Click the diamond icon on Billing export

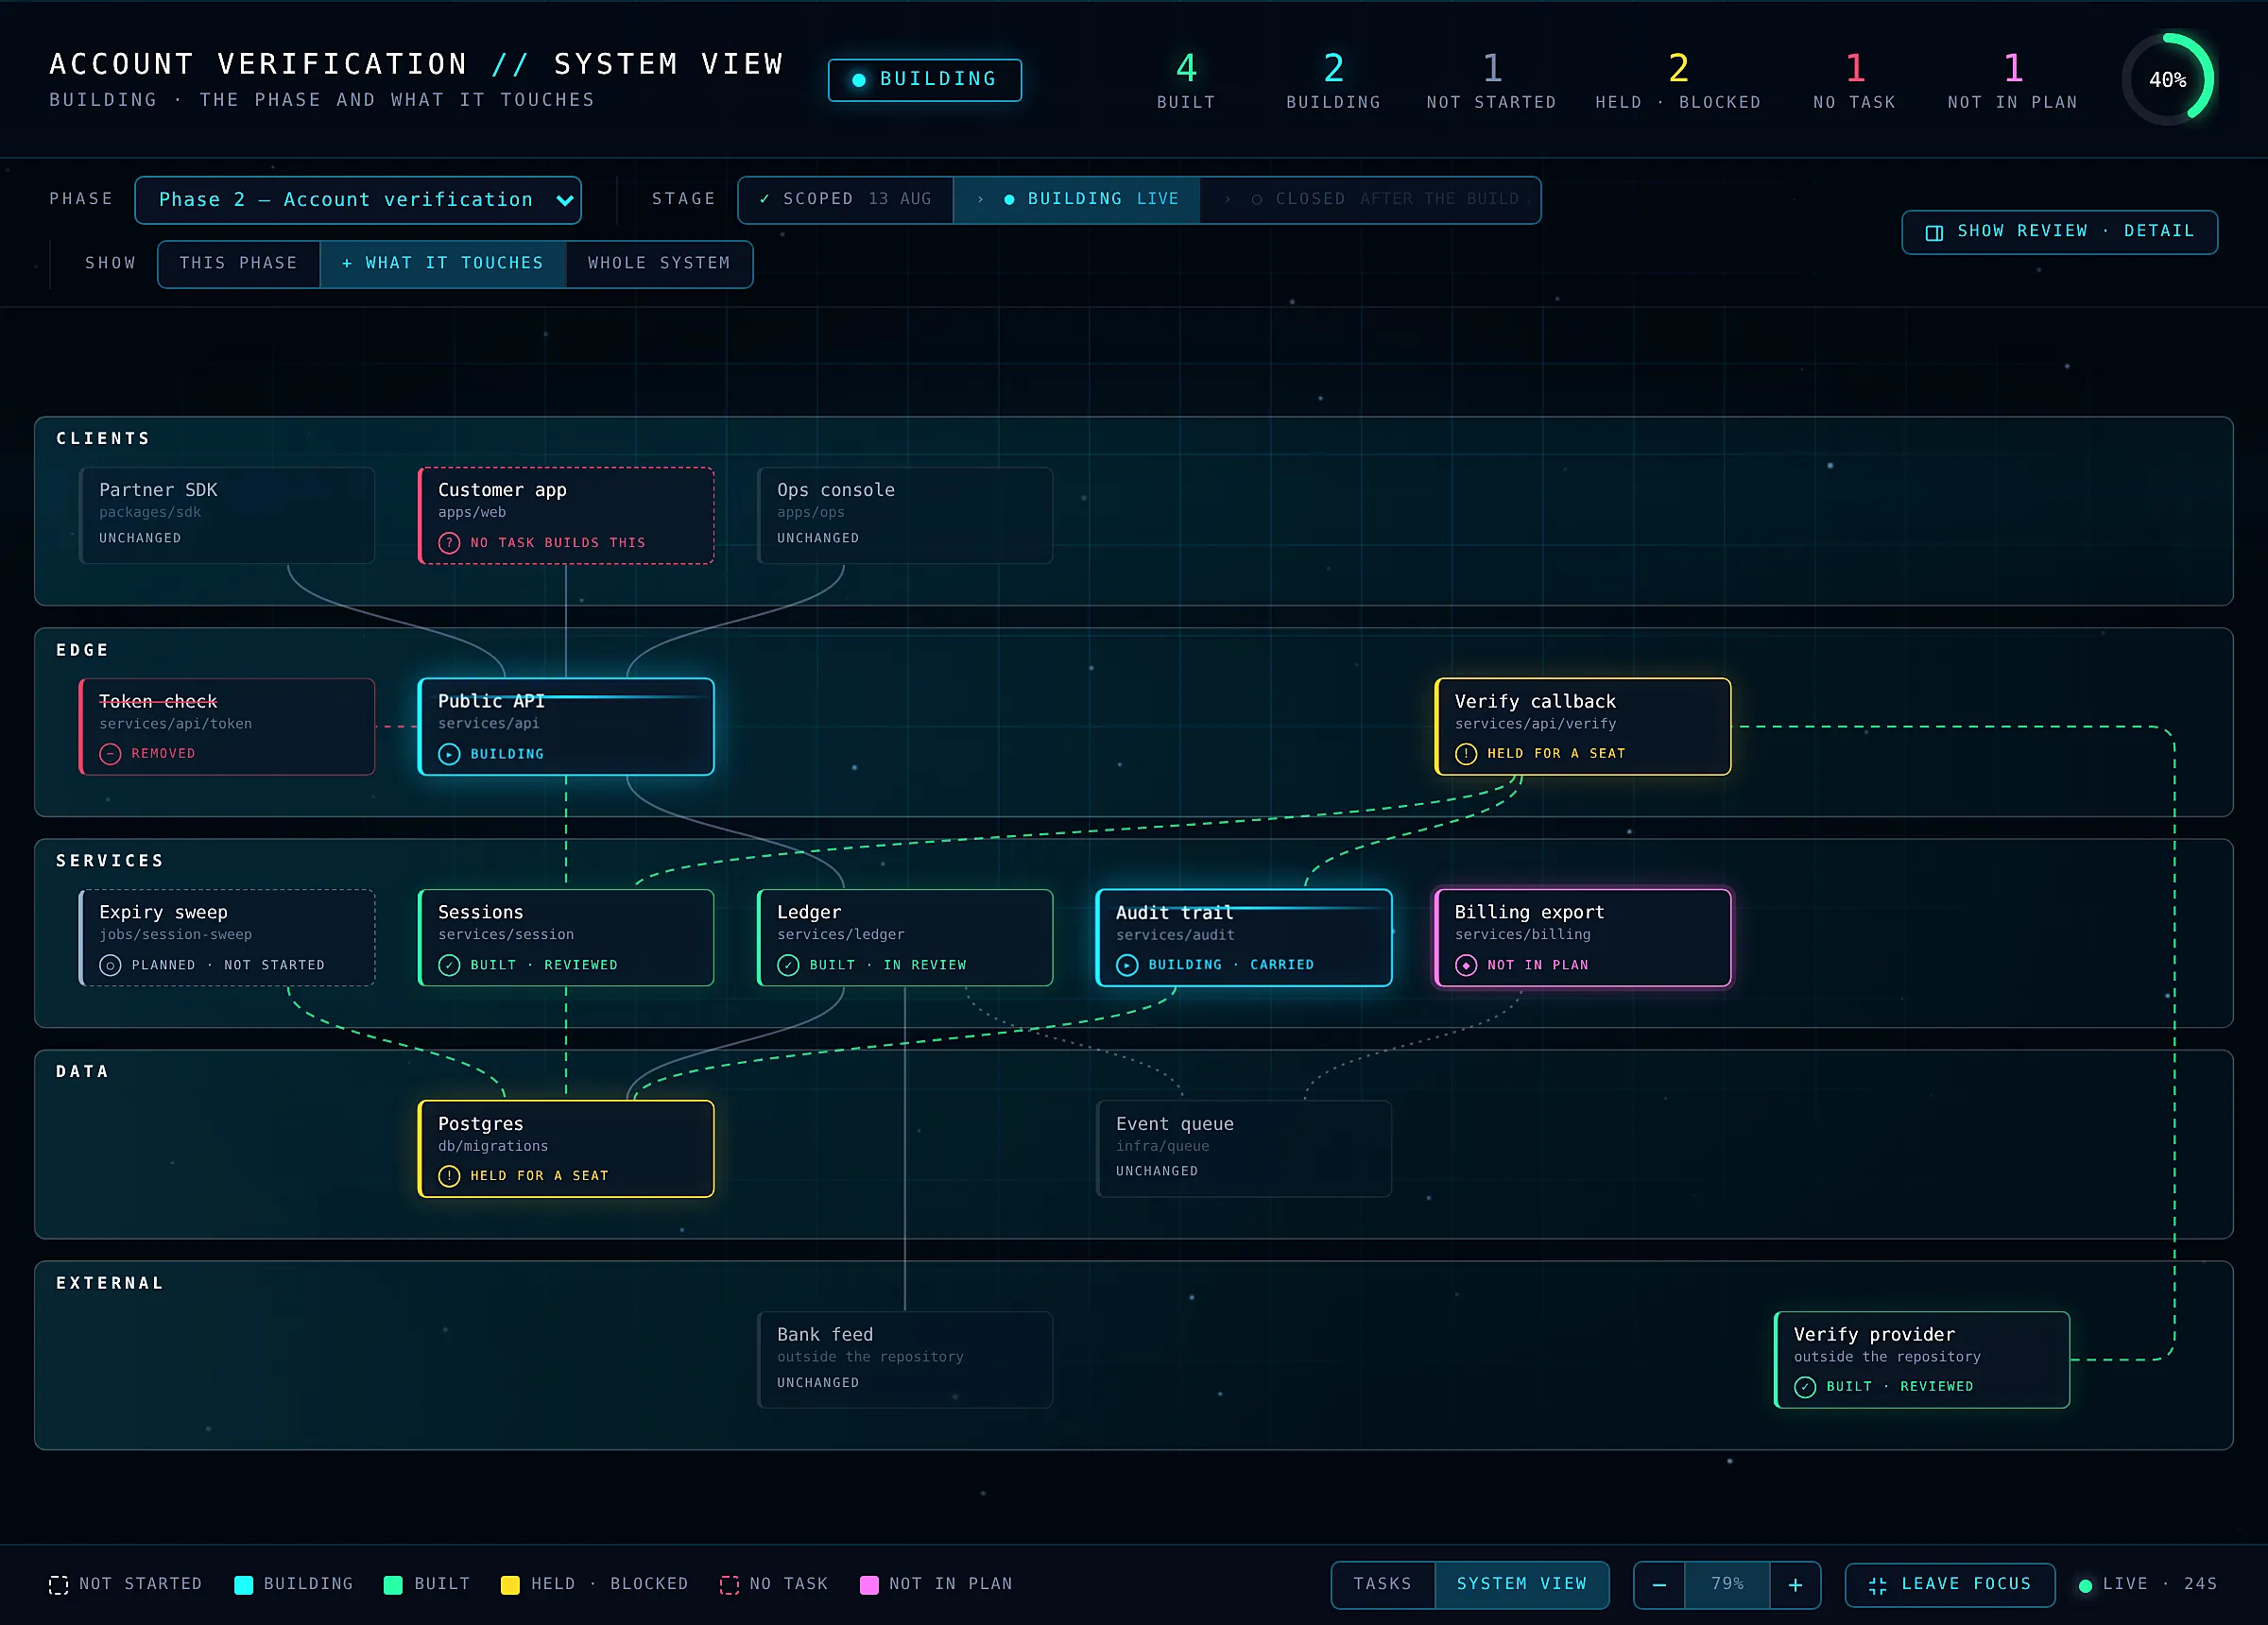pyautogui.click(x=1466, y=965)
